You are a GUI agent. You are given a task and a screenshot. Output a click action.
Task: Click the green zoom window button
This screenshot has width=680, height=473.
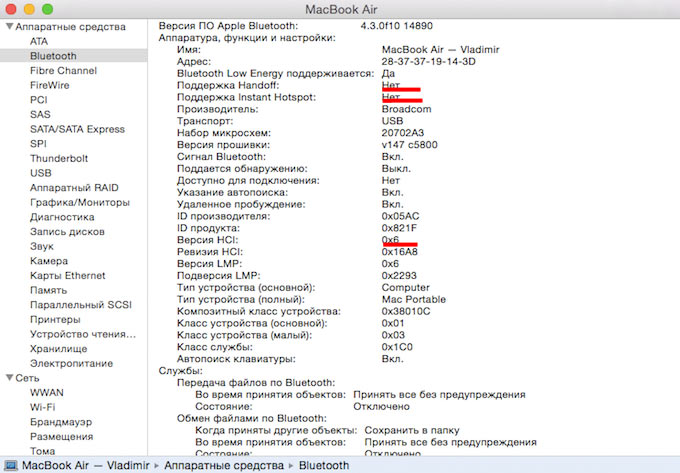tap(48, 9)
